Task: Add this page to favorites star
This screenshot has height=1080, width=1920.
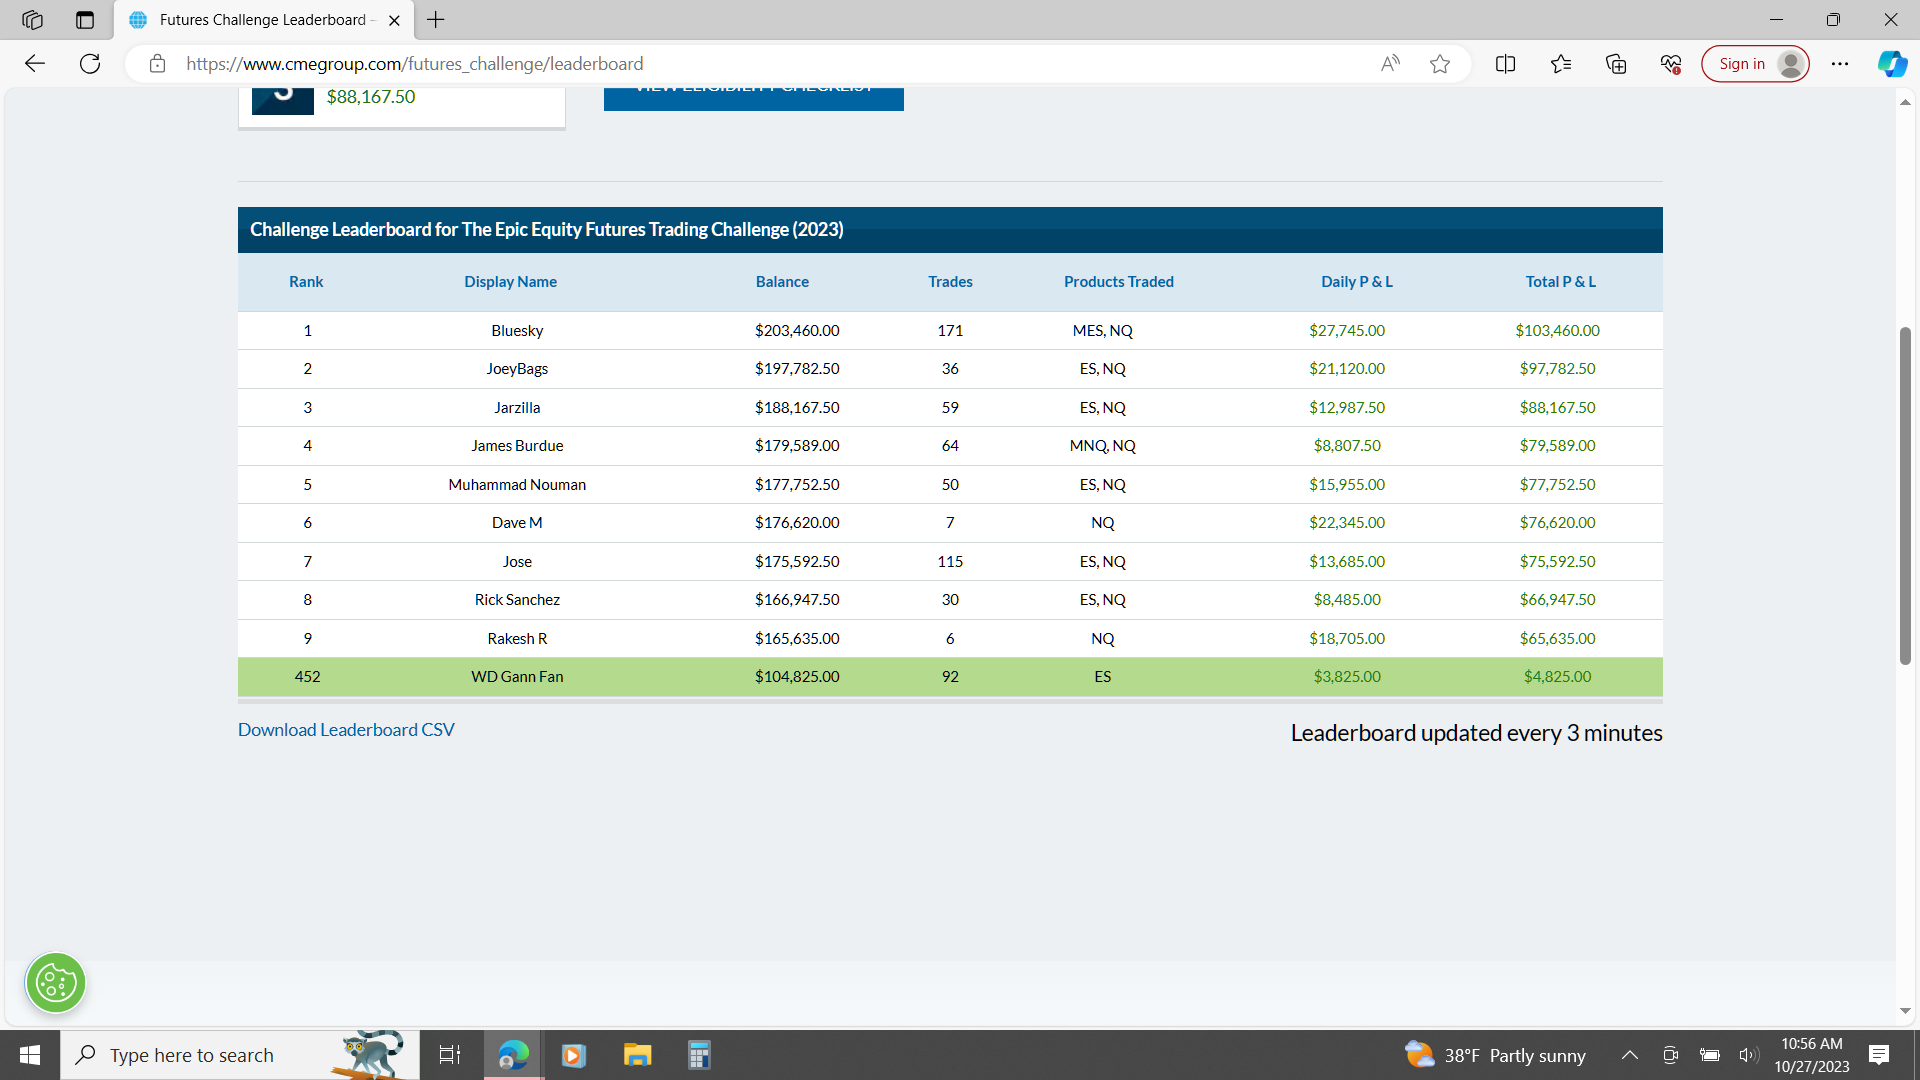Action: click(1440, 64)
